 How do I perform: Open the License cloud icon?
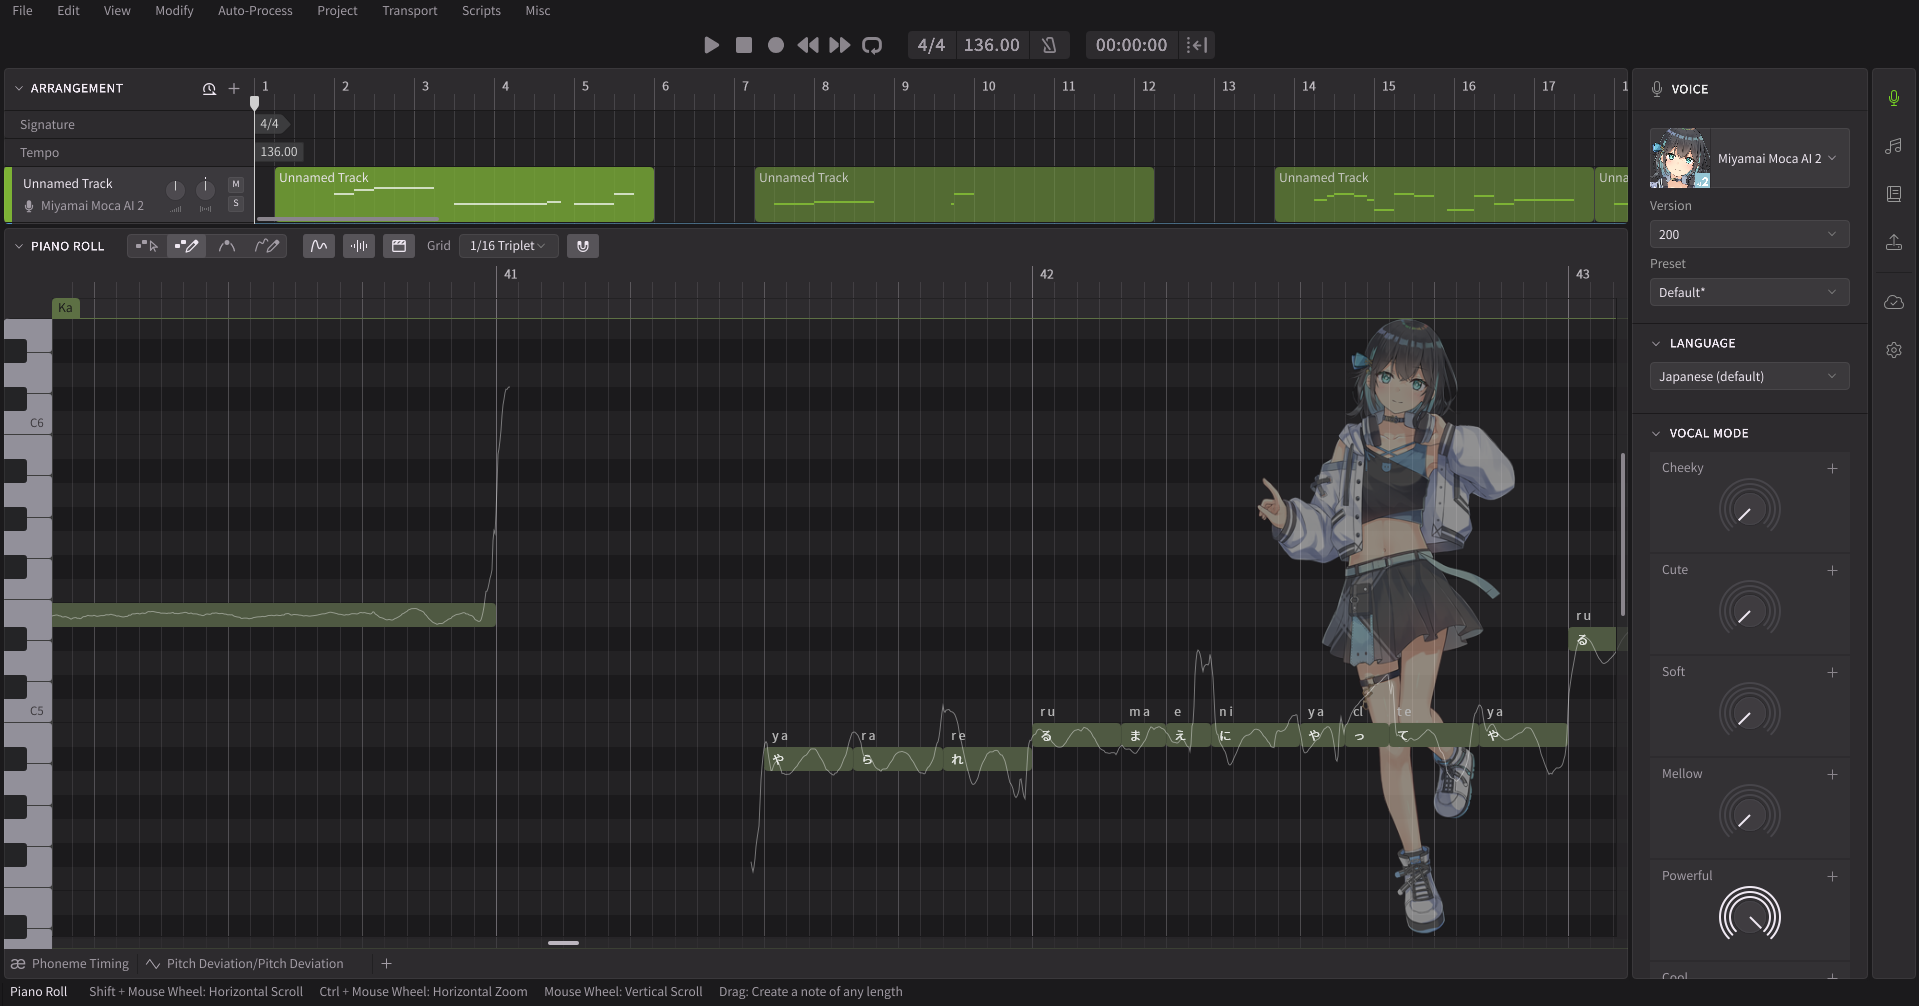(1893, 302)
